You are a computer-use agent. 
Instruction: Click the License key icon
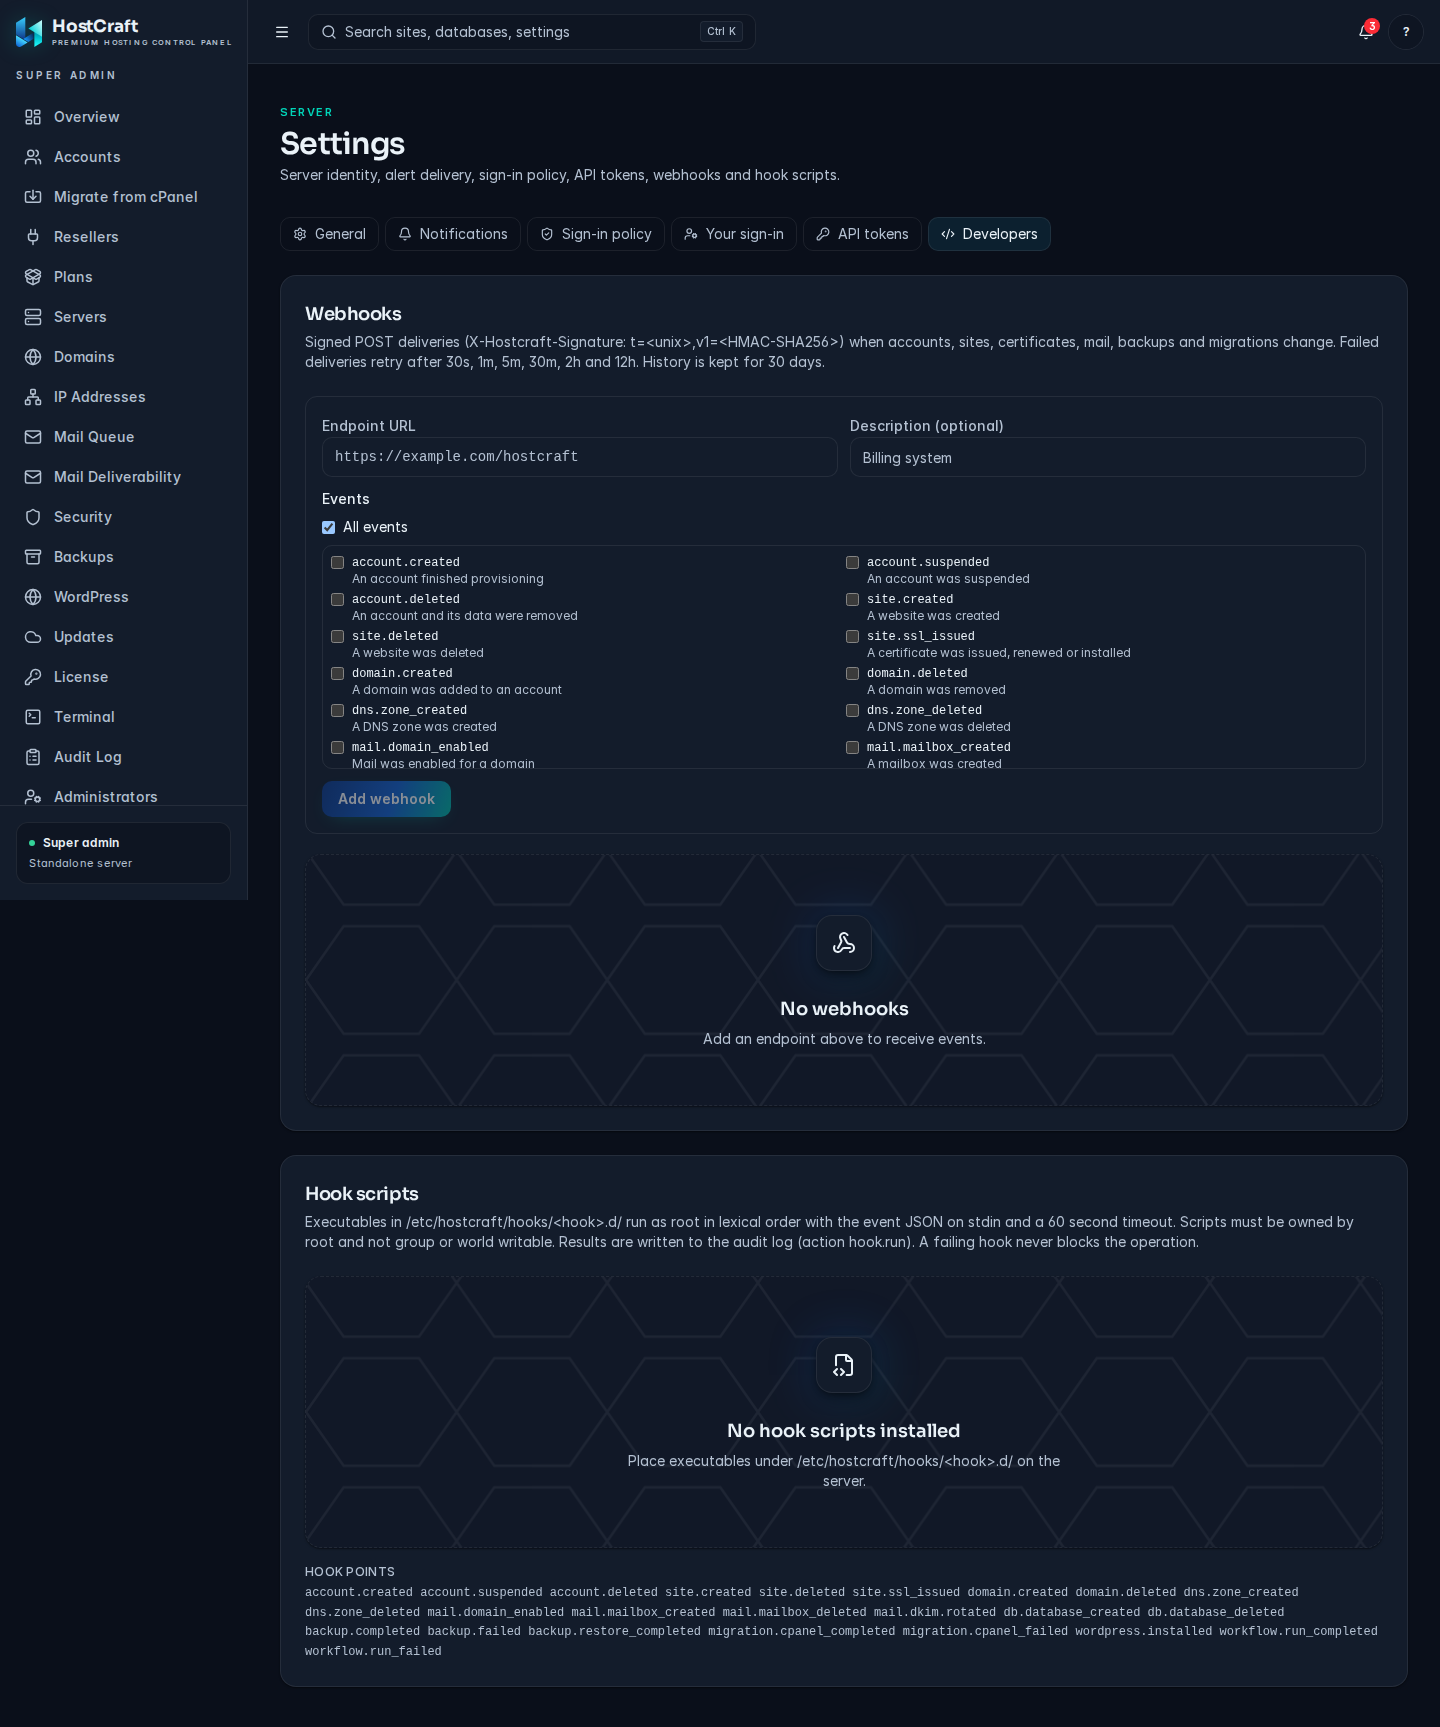pyautogui.click(x=33, y=677)
